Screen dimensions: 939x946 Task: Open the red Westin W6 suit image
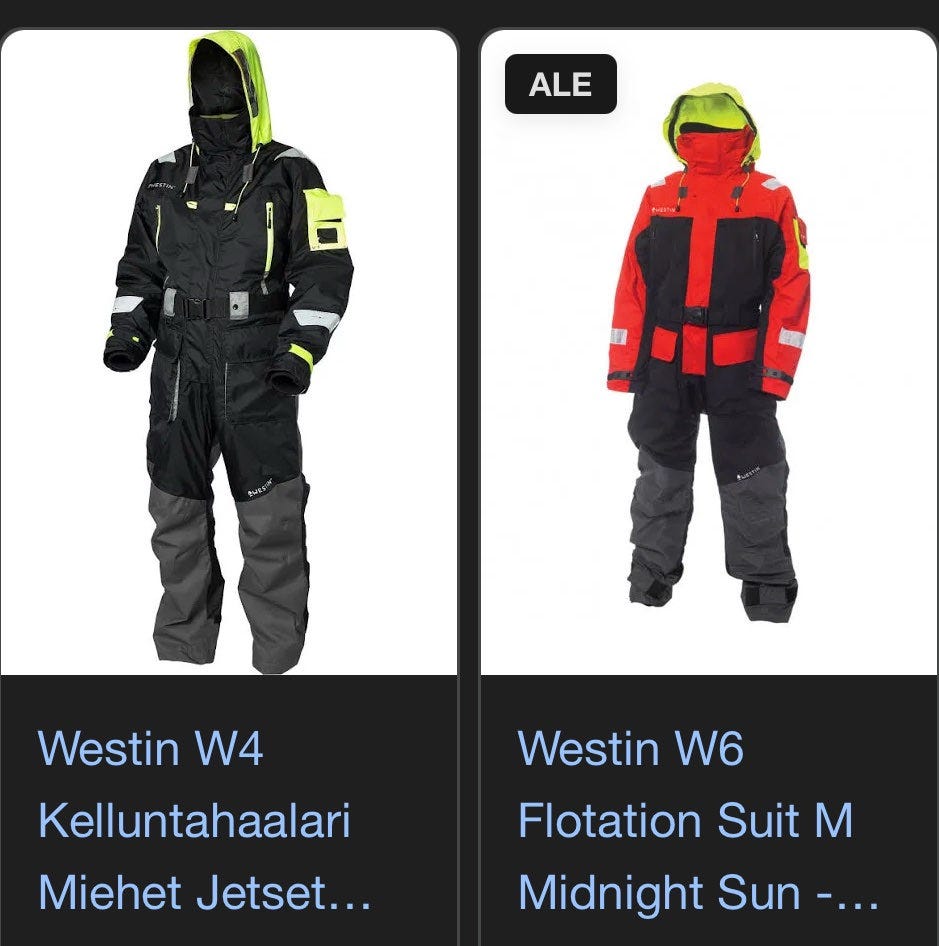[708, 352]
